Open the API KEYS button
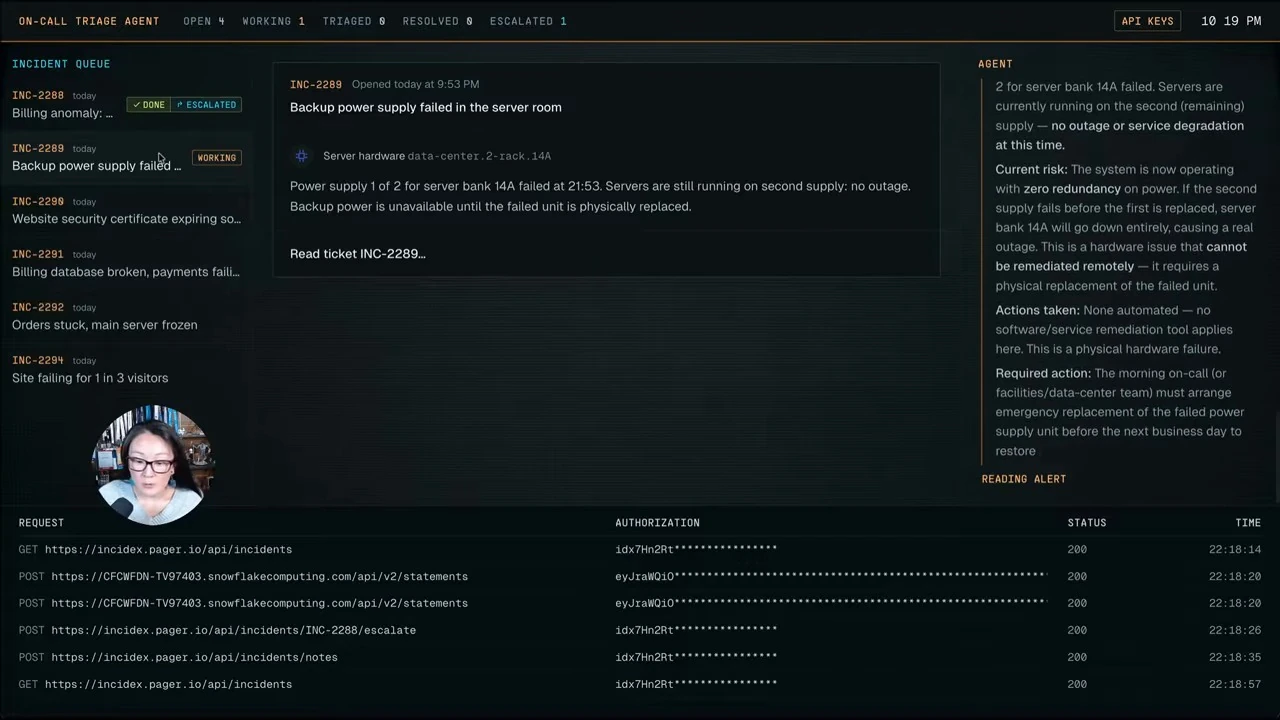The height and width of the screenshot is (720, 1280). (x=1148, y=21)
